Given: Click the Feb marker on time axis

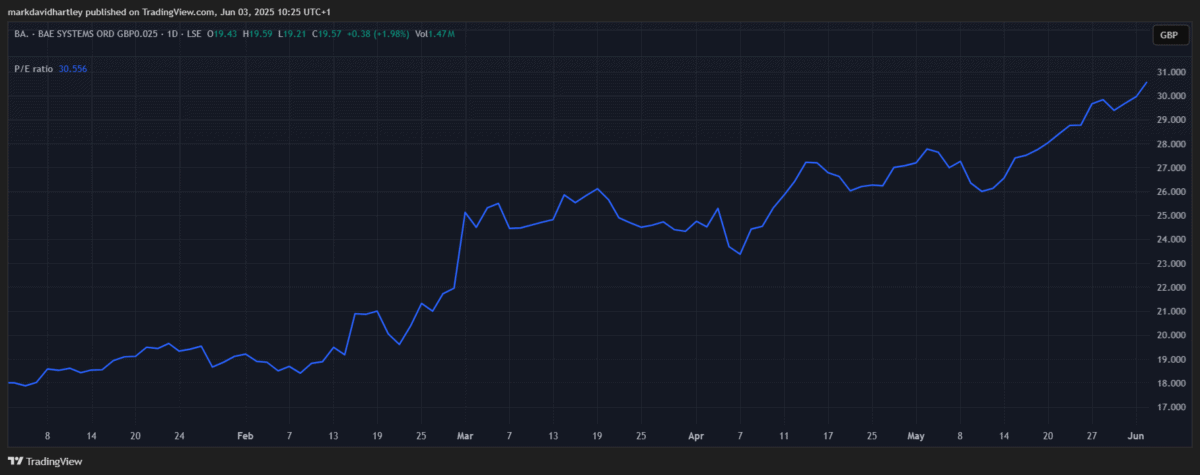Looking at the screenshot, I should (x=245, y=437).
